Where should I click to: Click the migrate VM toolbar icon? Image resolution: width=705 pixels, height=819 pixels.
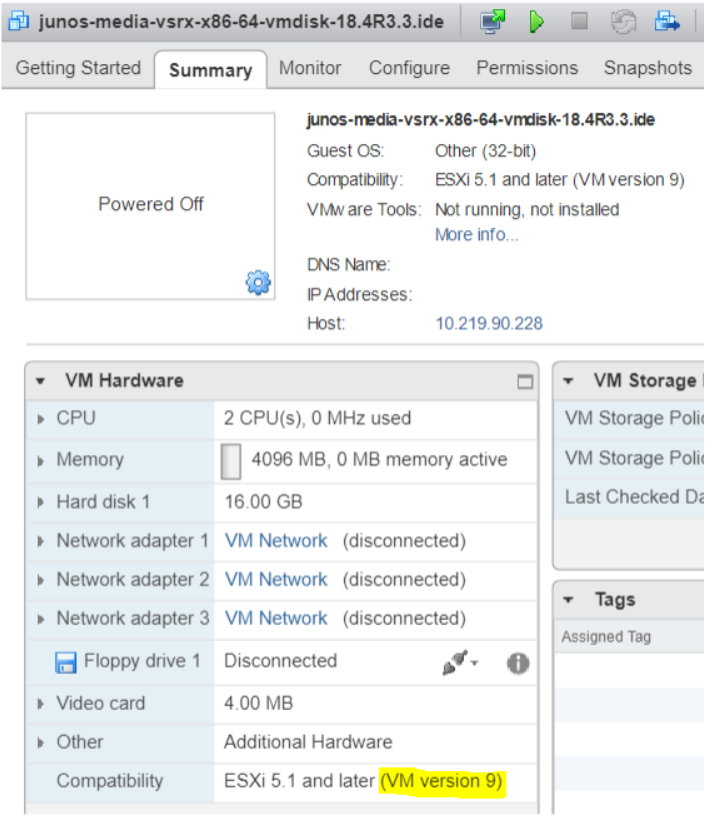point(667,21)
